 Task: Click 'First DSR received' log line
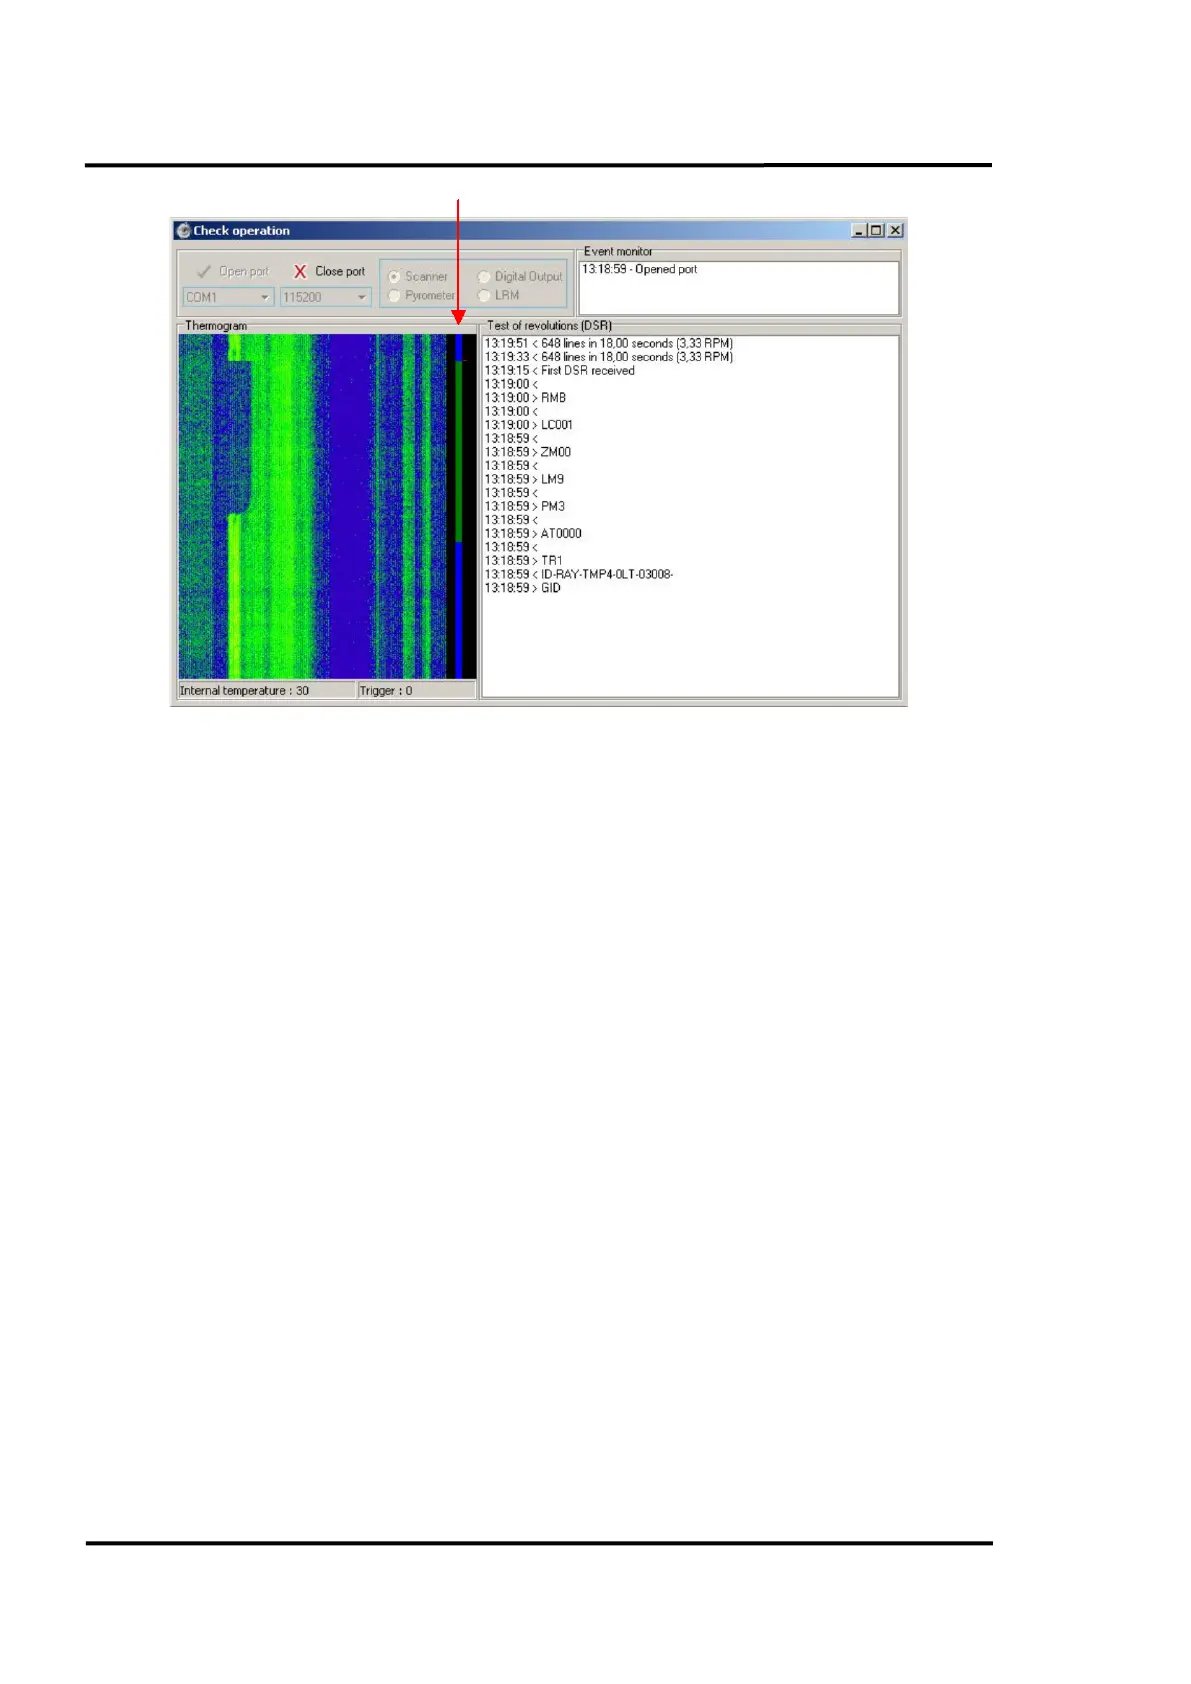(x=560, y=370)
